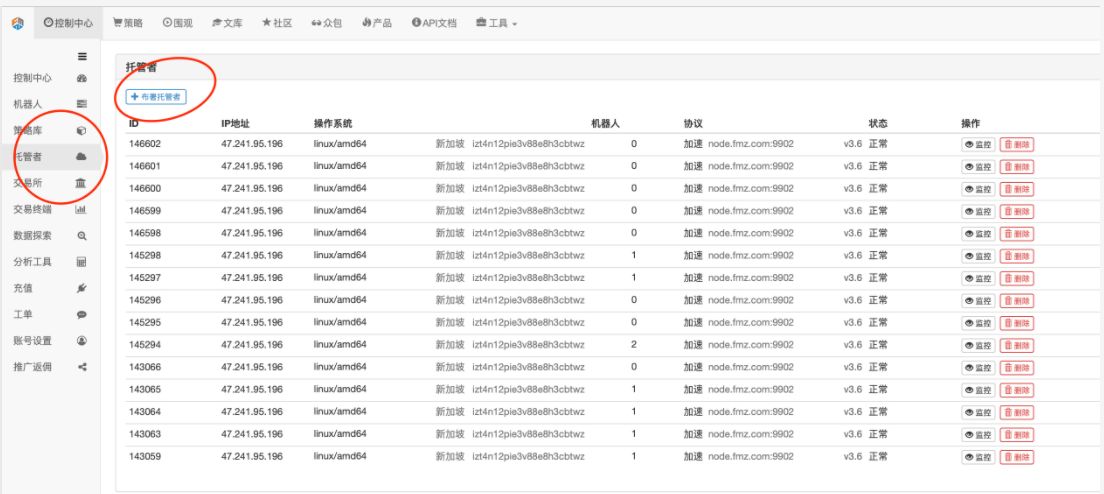Viewport: 1104px width, 494px height.
Task: Go to 工单 in the sidebar
Action: pos(23,315)
